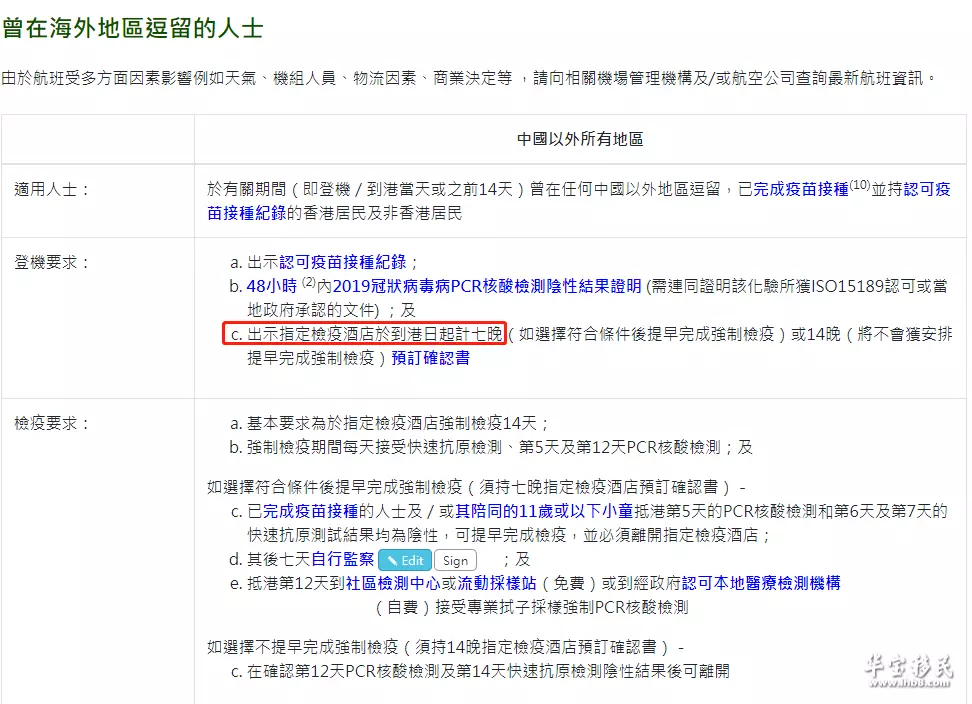The width and height of the screenshot is (972, 704).
Task: Click the 適用人士： row label
Action: [x=51, y=189]
